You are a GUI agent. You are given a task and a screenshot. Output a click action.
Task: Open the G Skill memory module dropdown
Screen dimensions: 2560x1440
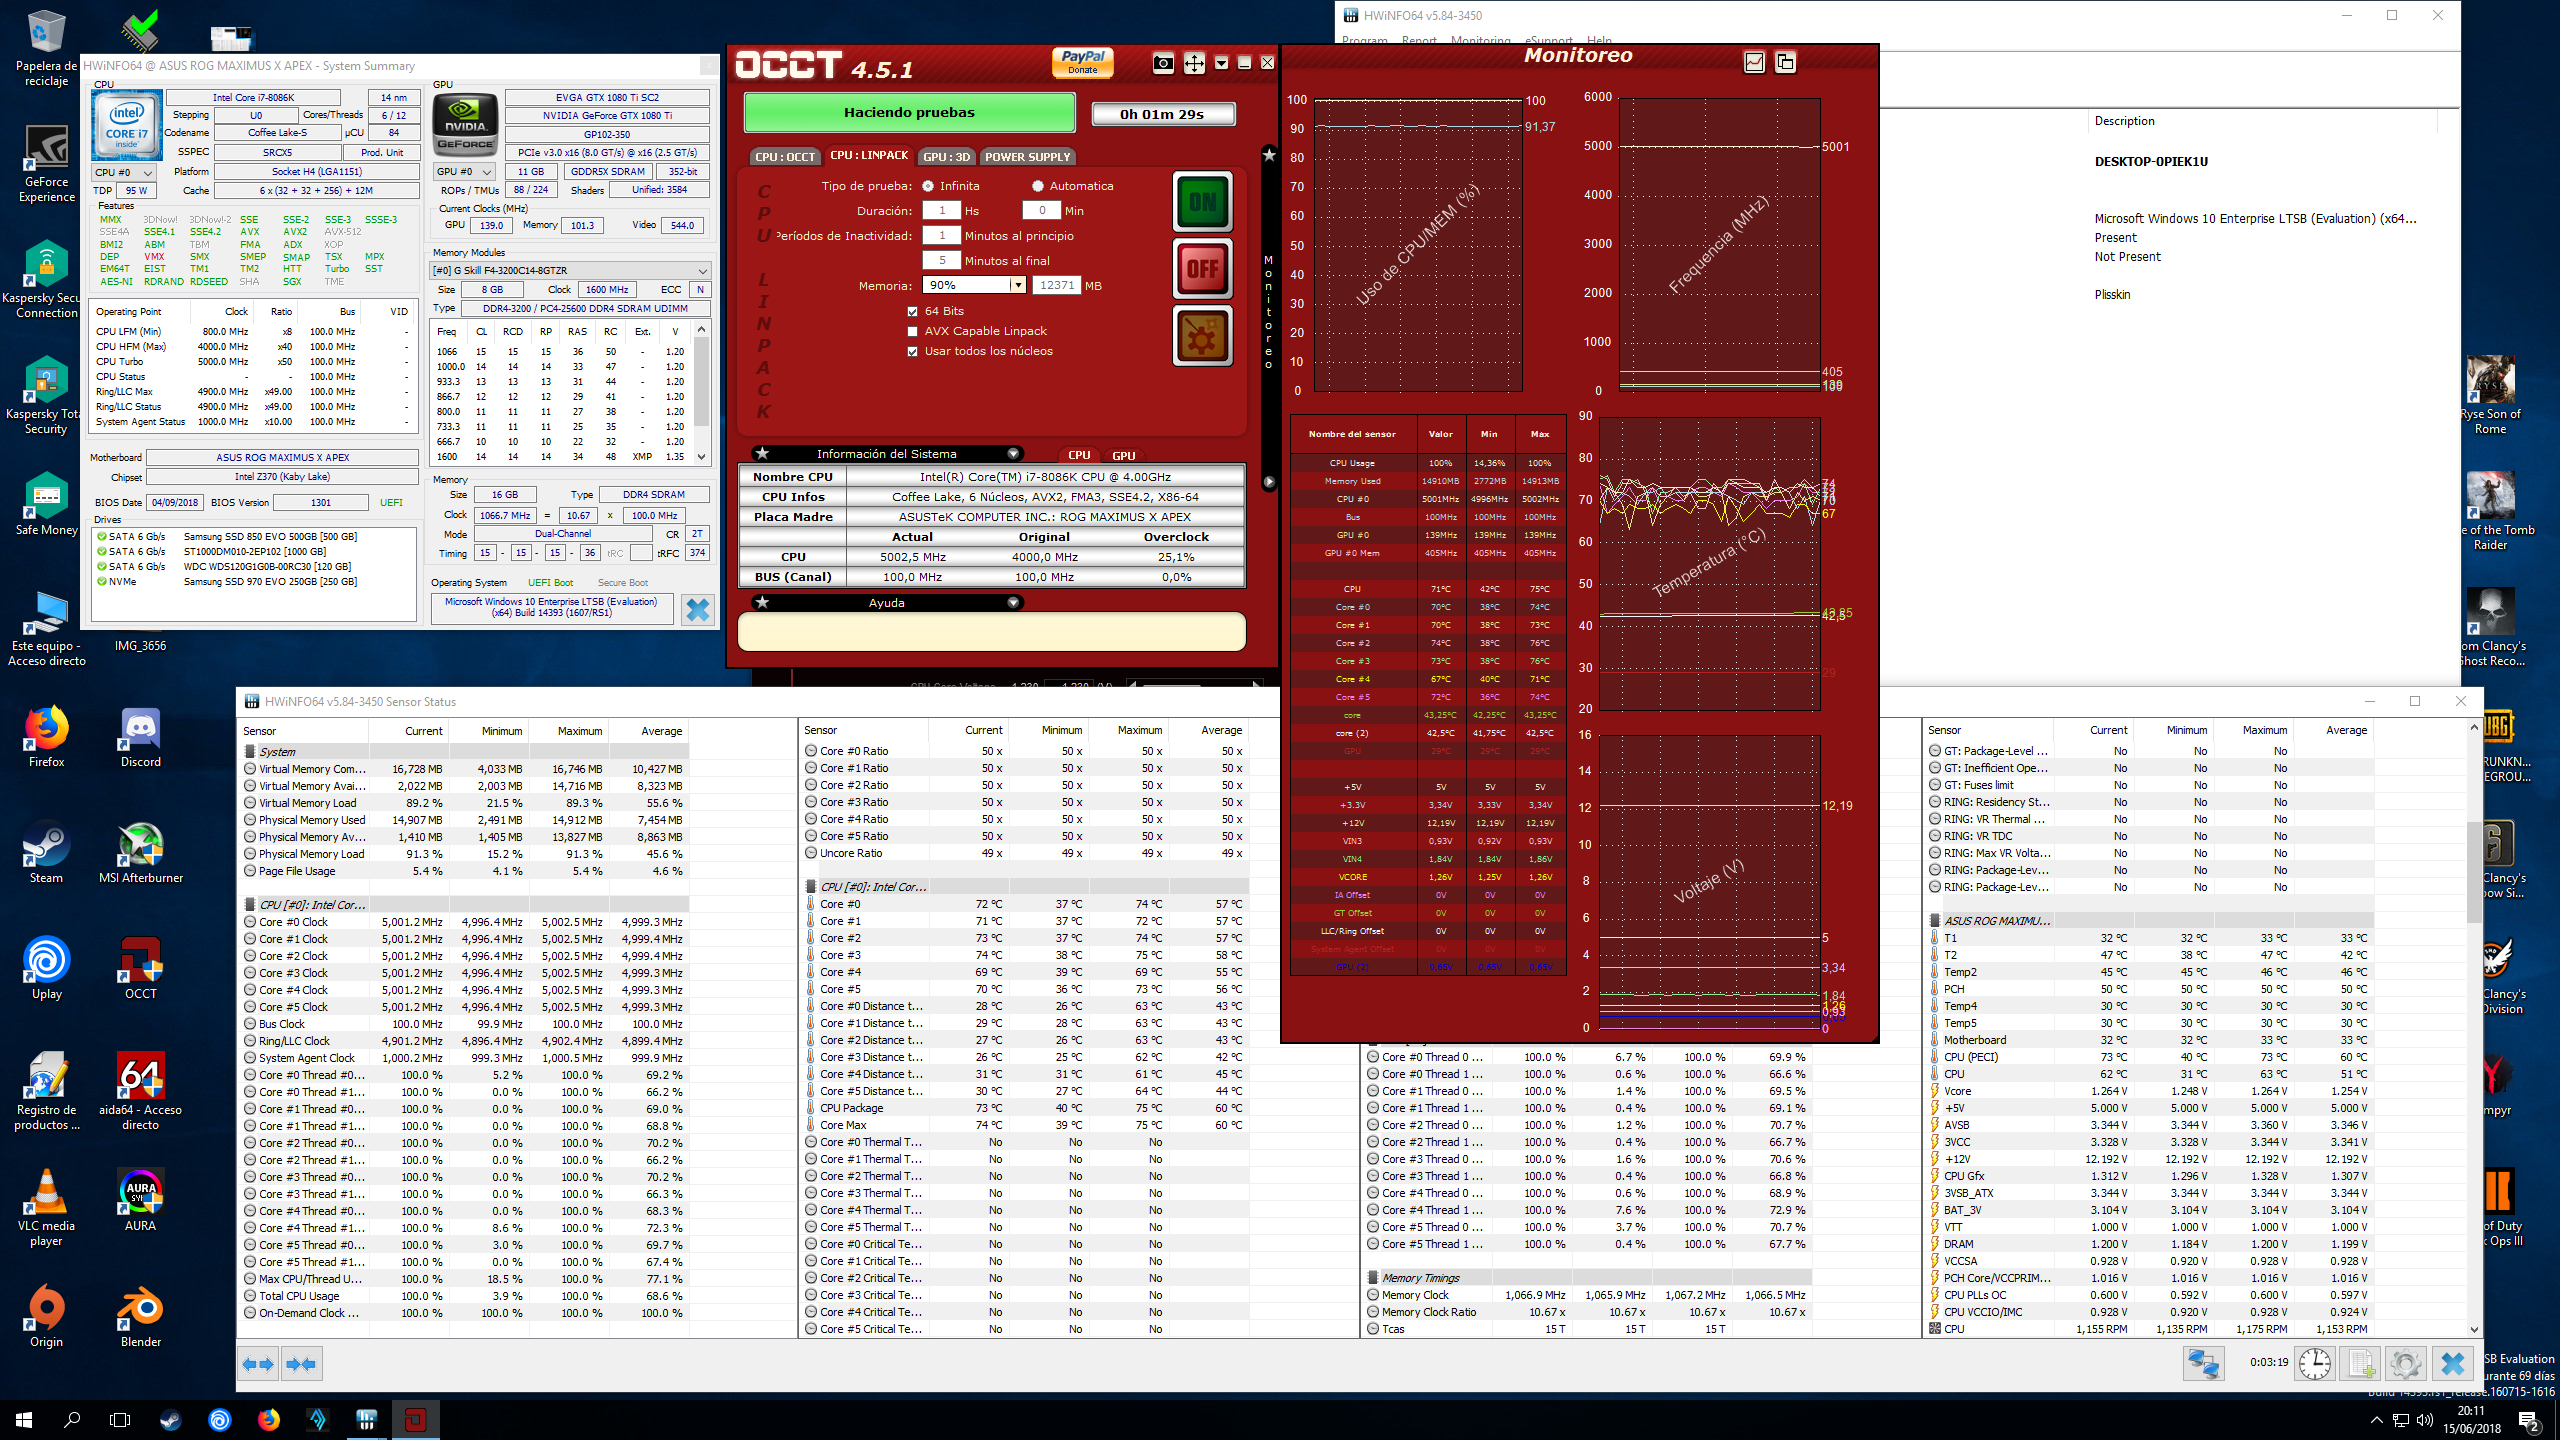[570, 270]
